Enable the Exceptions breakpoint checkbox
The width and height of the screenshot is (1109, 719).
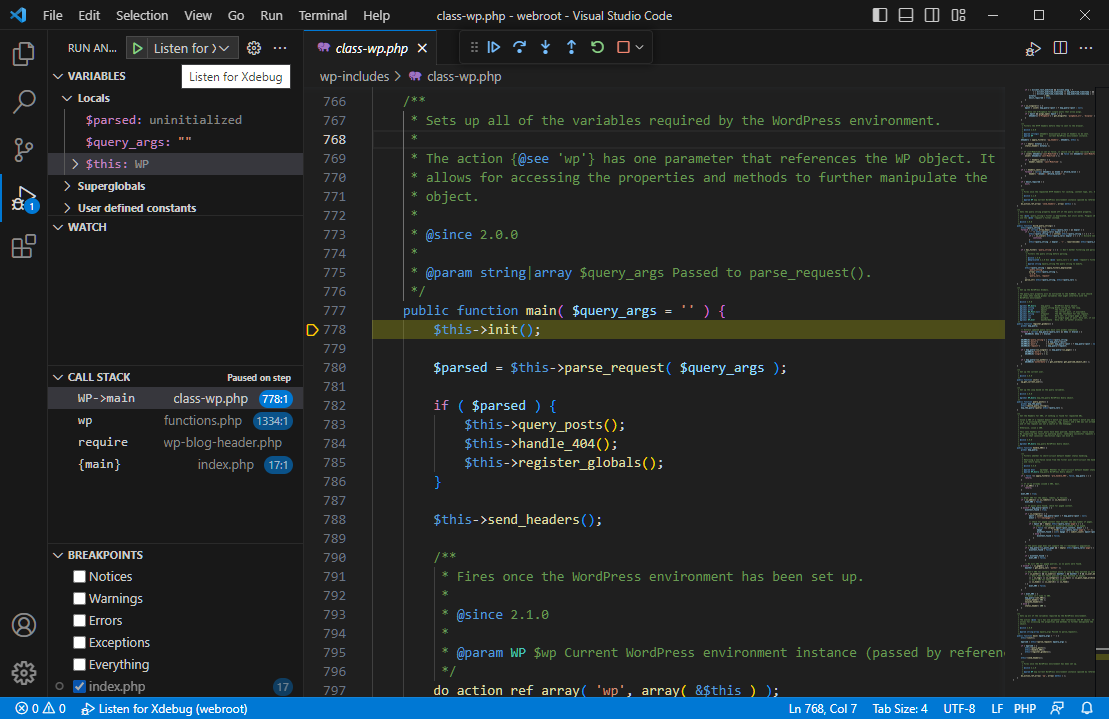pyautogui.click(x=79, y=642)
